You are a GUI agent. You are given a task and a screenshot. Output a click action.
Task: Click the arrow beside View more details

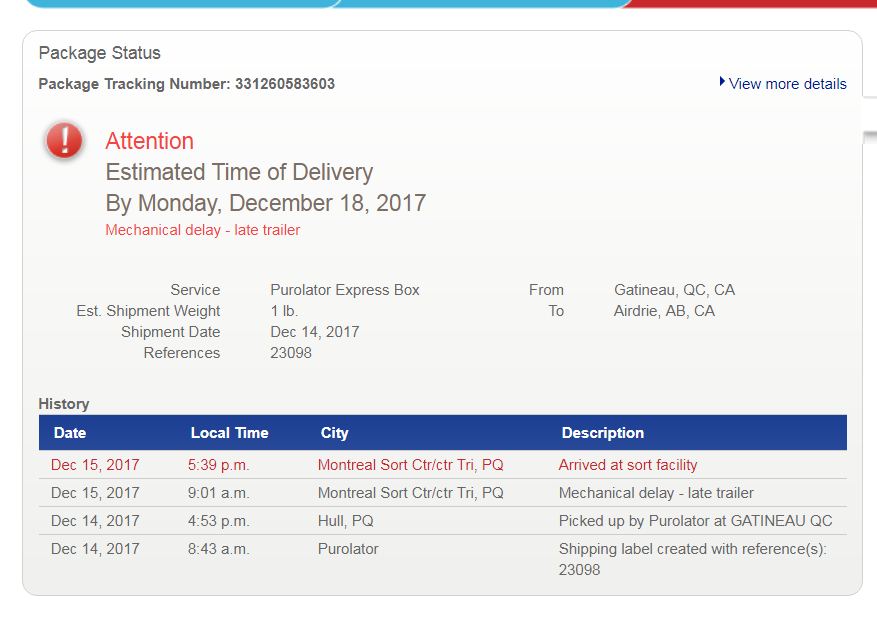point(722,82)
